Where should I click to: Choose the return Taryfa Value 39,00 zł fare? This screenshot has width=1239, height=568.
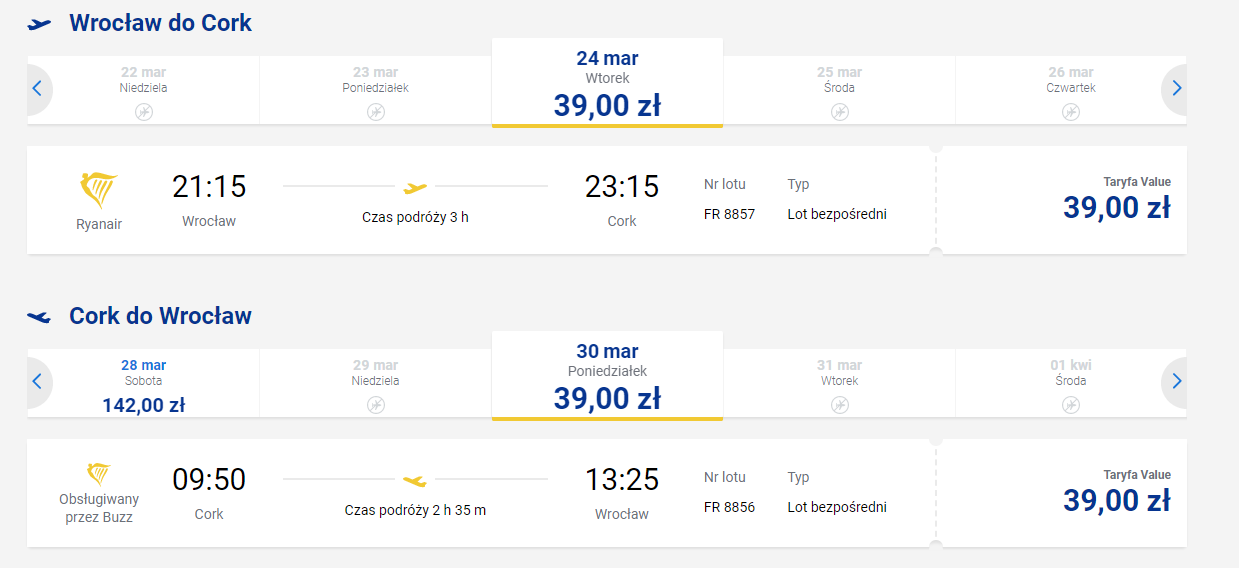[1062, 493]
